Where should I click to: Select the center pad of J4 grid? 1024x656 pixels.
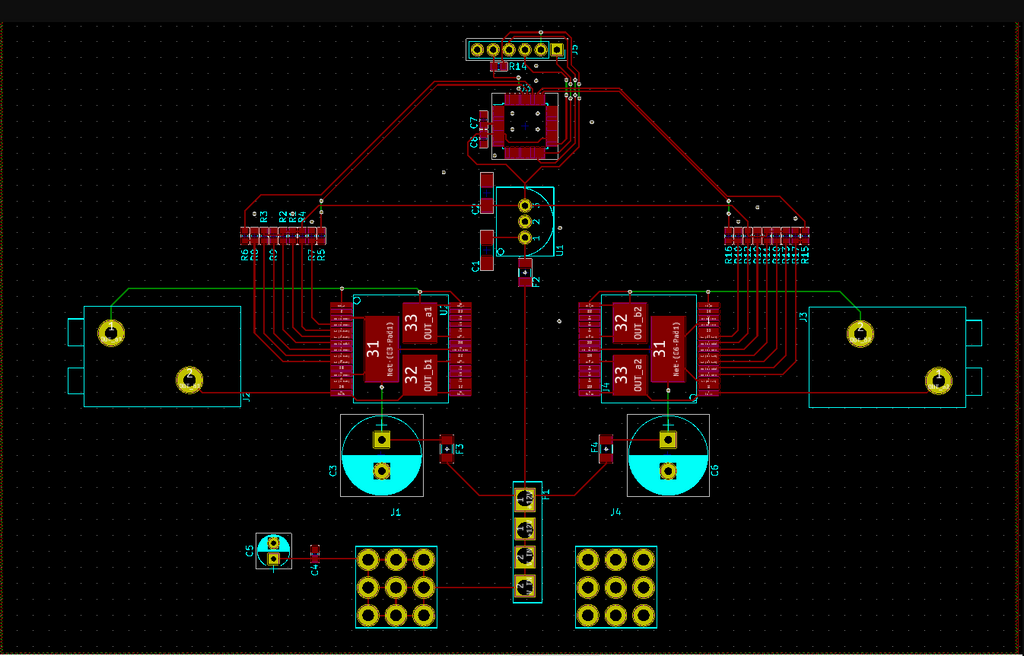[x=616, y=587]
